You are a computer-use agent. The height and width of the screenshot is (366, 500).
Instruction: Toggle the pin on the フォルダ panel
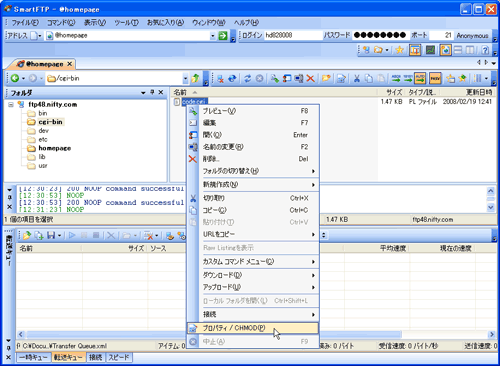tap(152, 92)
